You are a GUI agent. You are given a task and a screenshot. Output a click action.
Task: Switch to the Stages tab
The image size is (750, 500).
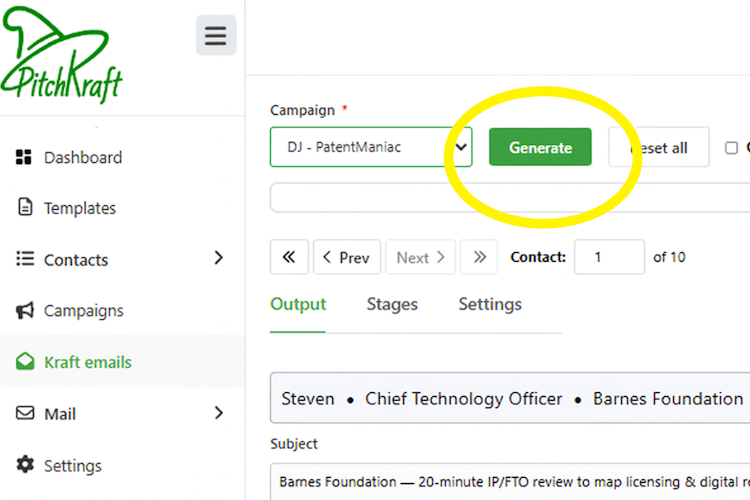392,304
